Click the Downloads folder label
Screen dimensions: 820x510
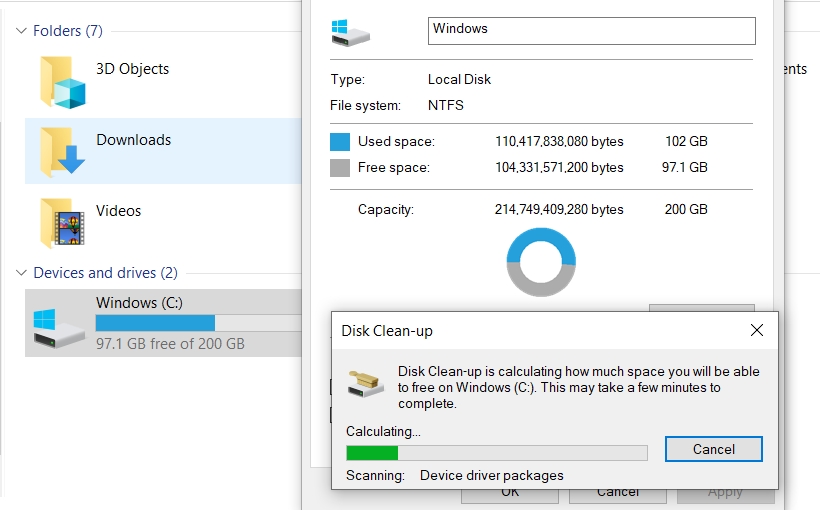133,140
